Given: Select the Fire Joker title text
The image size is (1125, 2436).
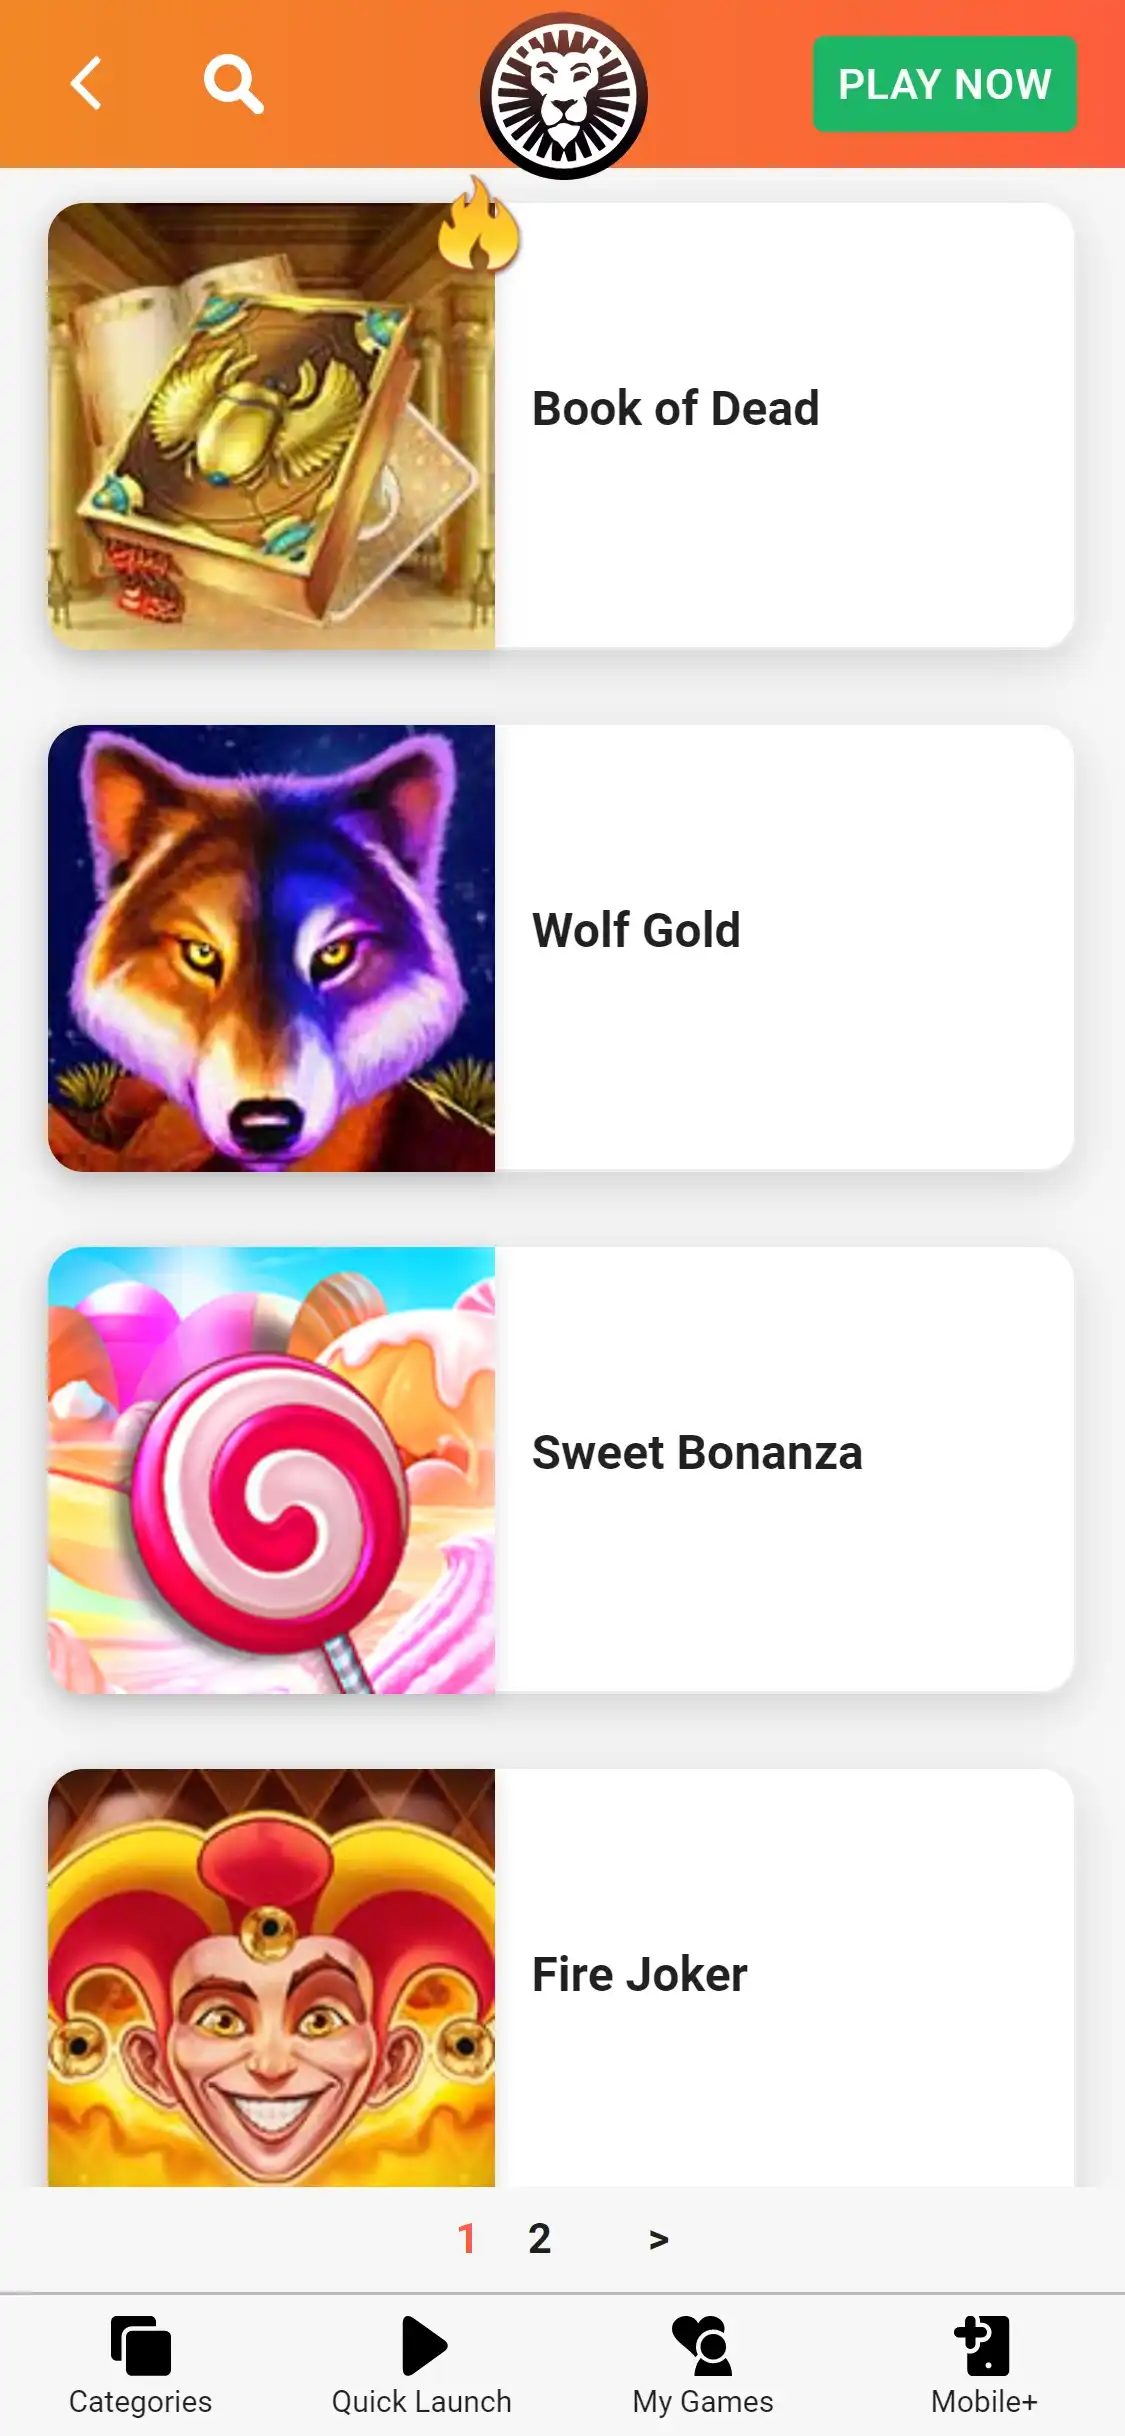Looking at the screenshot, I should coord(639,1974).
